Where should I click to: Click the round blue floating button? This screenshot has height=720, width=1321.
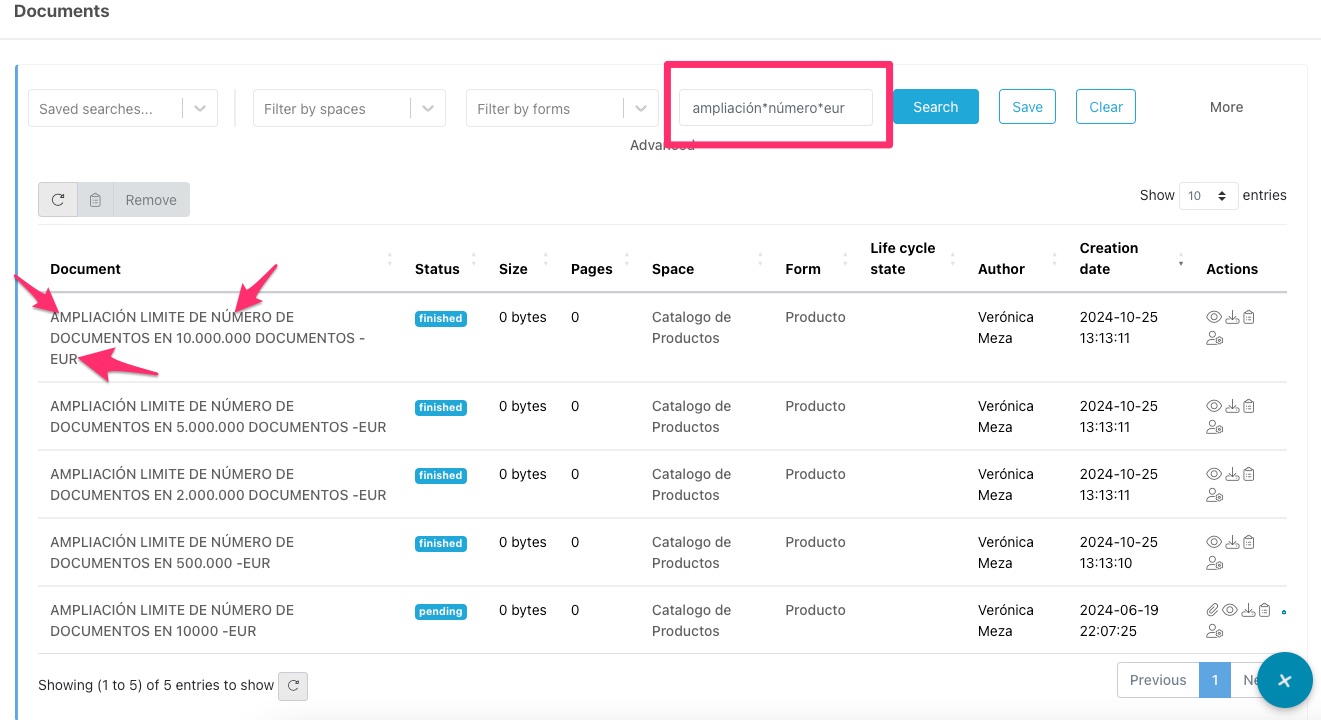coord(1284,680)
